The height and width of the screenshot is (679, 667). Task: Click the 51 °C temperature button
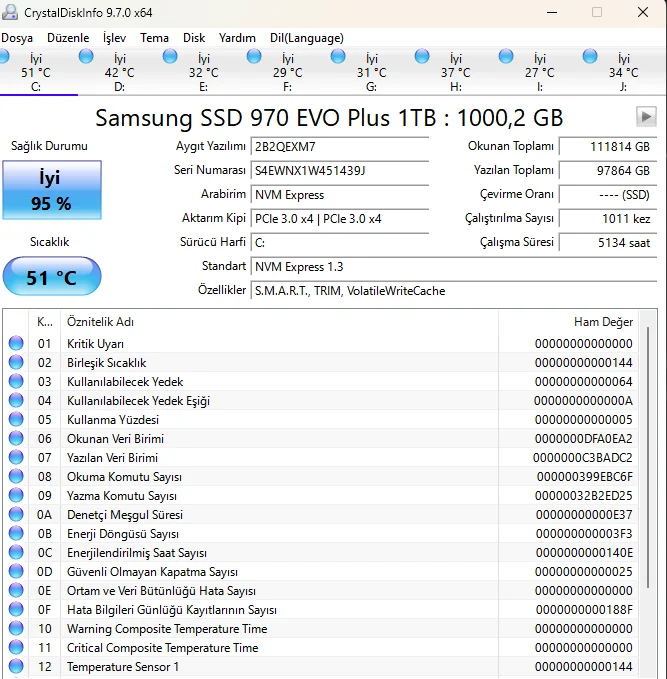[x=52, y=276]
